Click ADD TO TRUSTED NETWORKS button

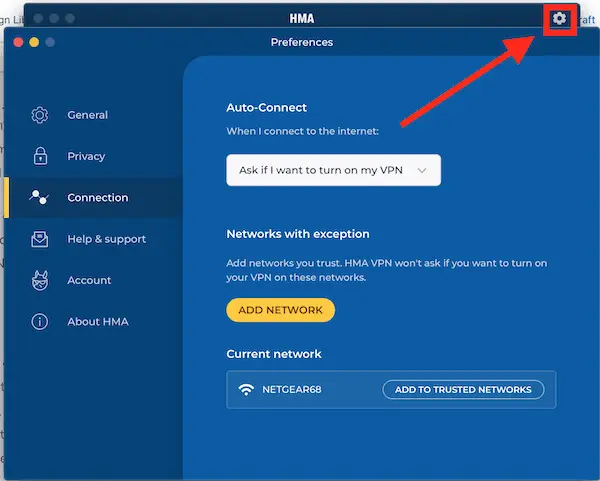tap(463, 390)
